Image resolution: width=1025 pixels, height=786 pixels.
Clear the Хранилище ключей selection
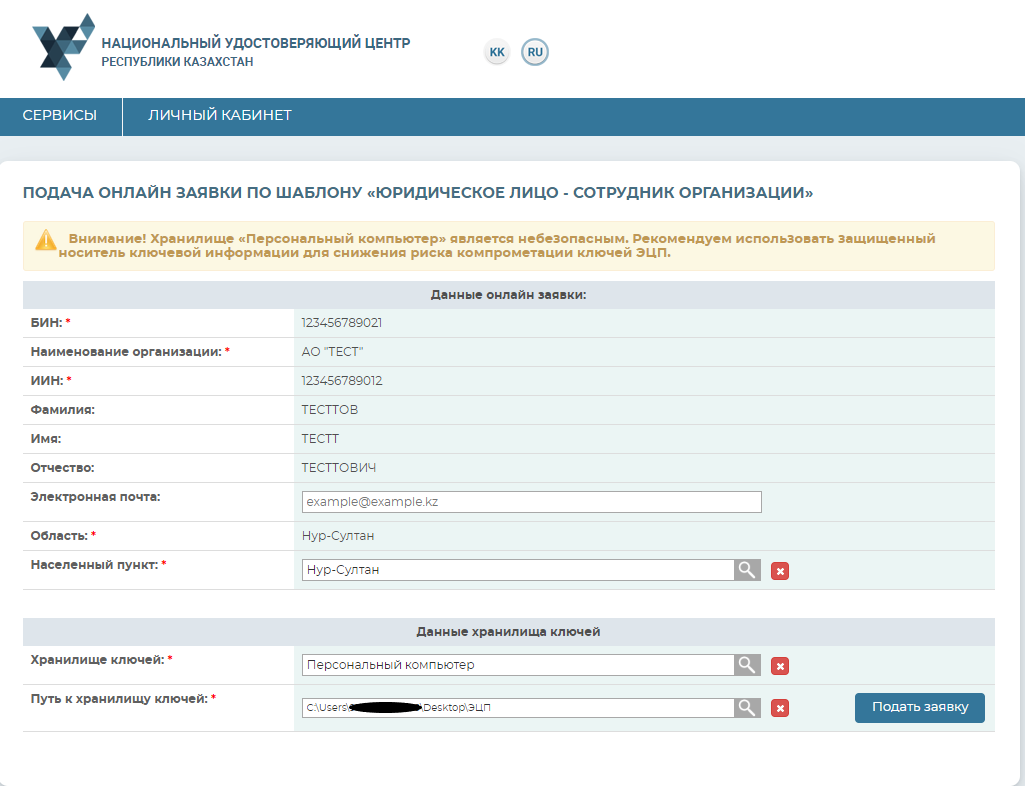pos(781,666)
